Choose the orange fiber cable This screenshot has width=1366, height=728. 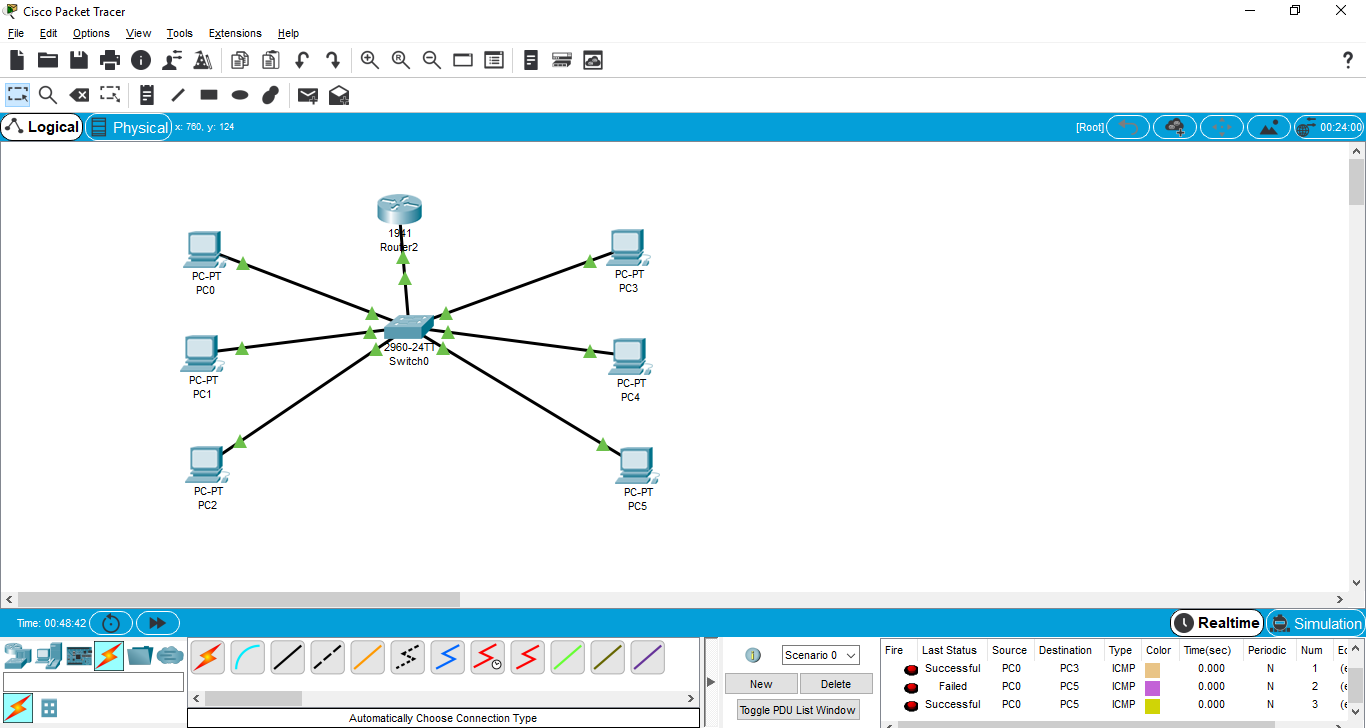click(x=368, y=657)
